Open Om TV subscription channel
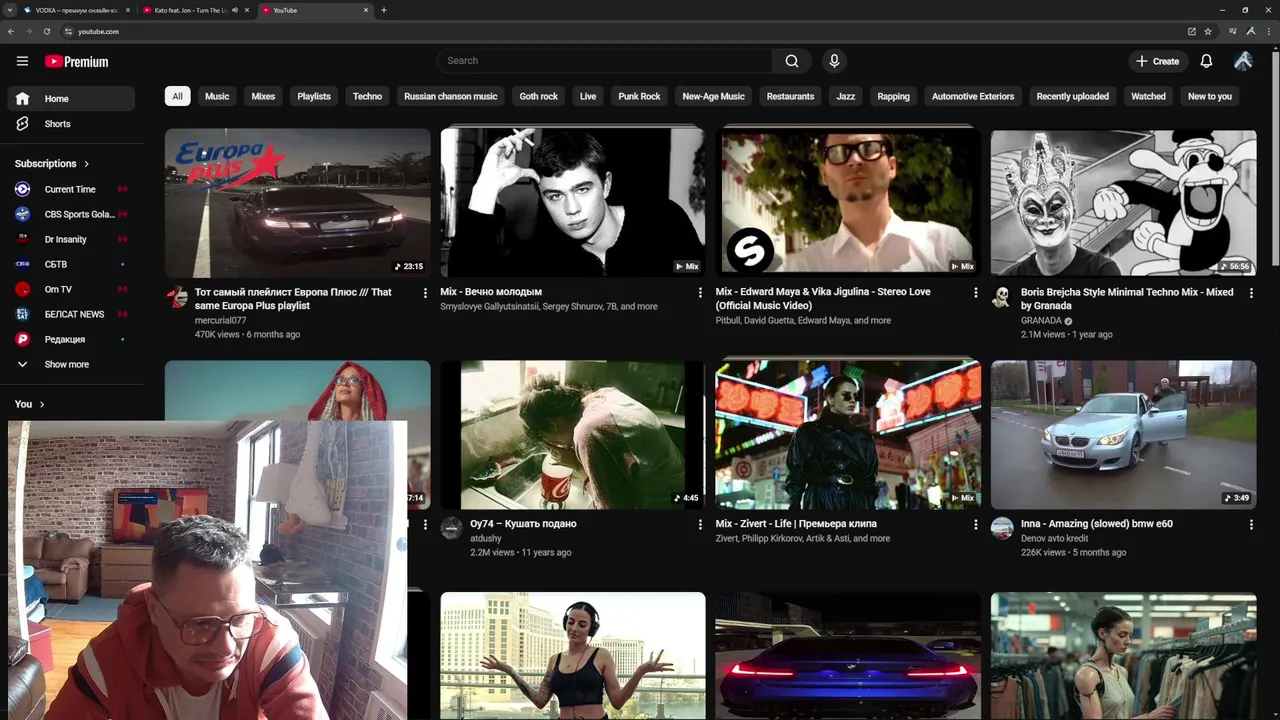 click(x=70, y=289)
